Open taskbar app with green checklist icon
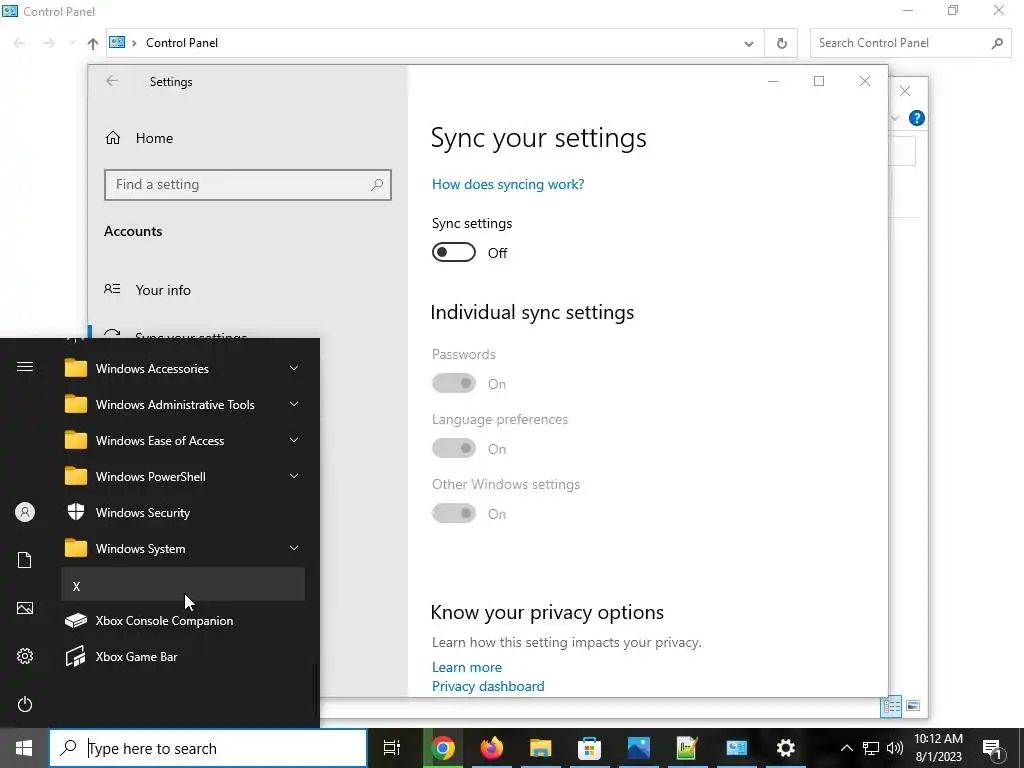This screenshot has height=768, width=1024. pyautogui.click(x=688, y=748)
